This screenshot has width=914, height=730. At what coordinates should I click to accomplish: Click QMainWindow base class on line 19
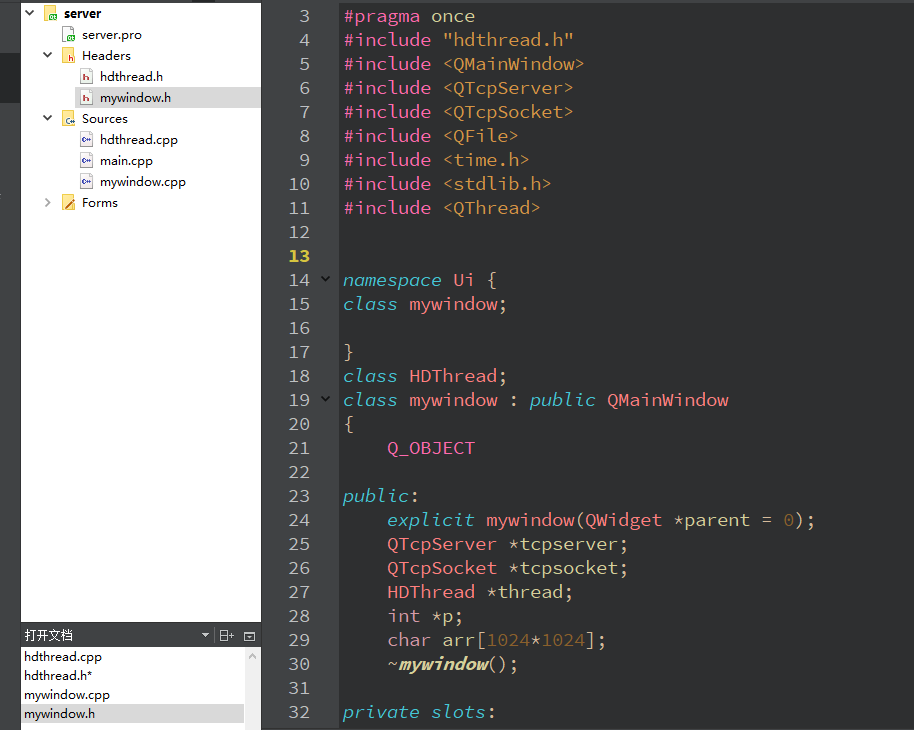667,400
